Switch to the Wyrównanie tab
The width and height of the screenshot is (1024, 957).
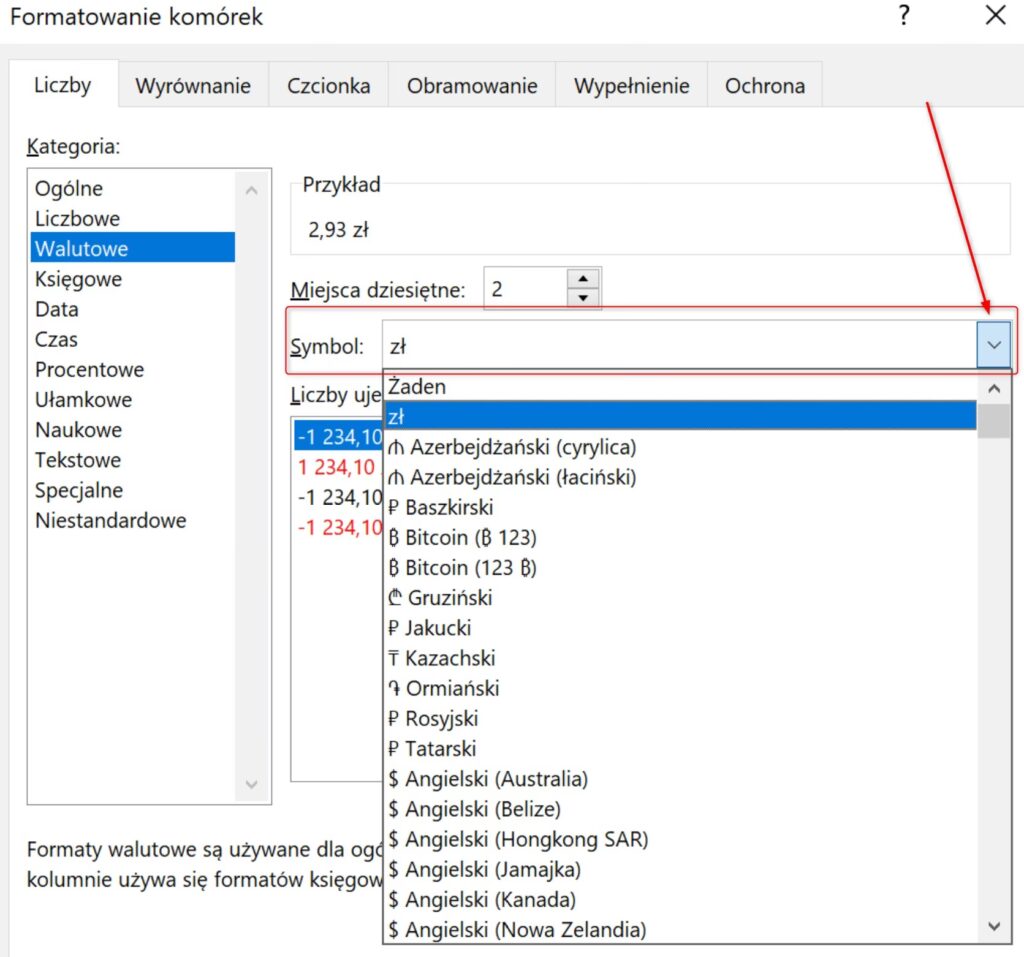tap(192, 86)
